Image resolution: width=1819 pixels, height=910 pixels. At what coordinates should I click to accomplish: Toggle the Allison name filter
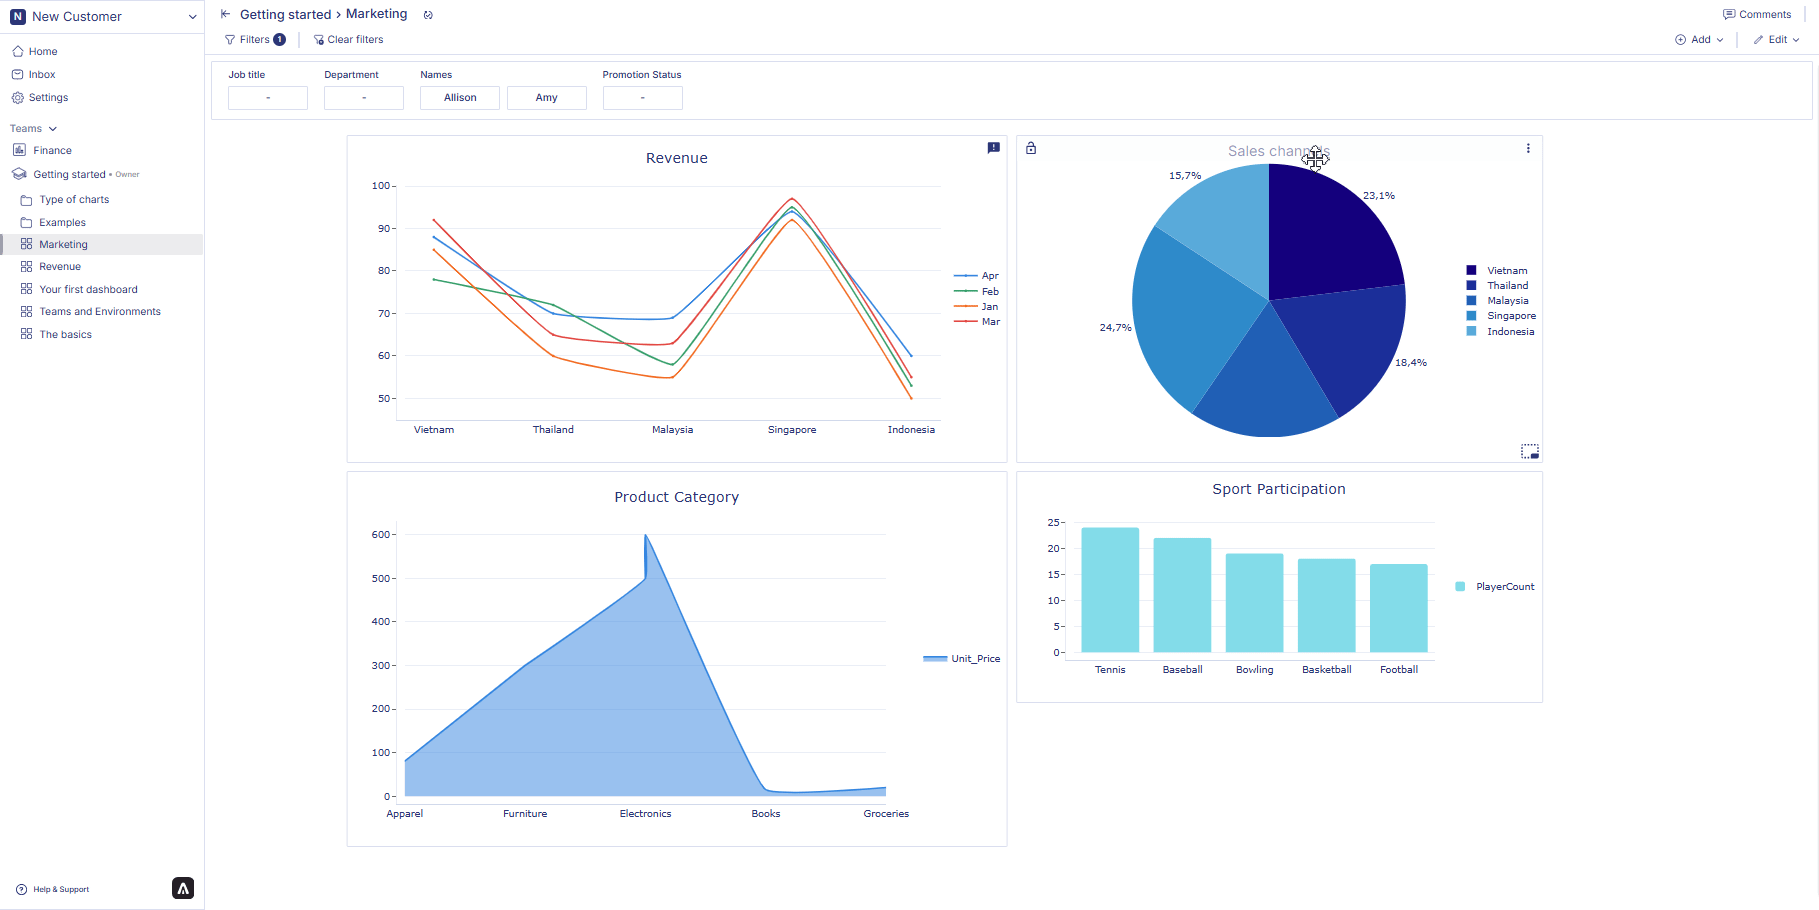(460, 98)
